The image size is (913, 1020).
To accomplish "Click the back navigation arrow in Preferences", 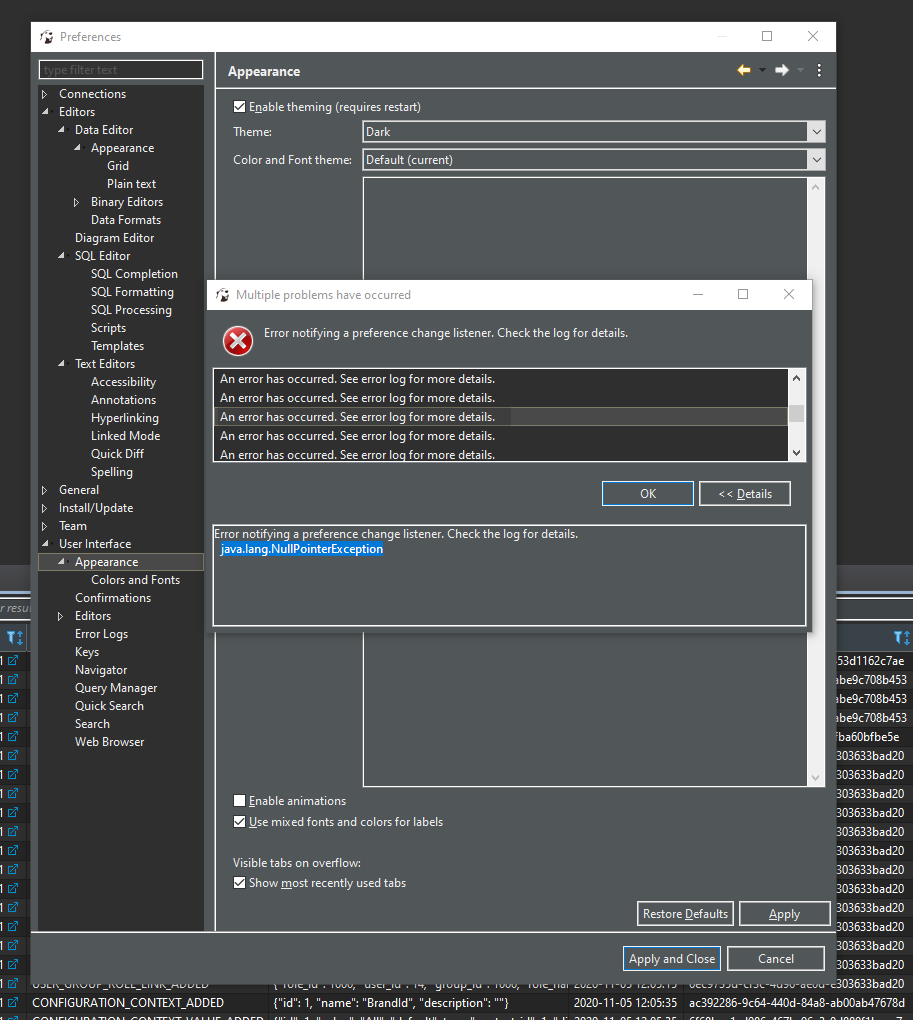I will click(742, 70).
